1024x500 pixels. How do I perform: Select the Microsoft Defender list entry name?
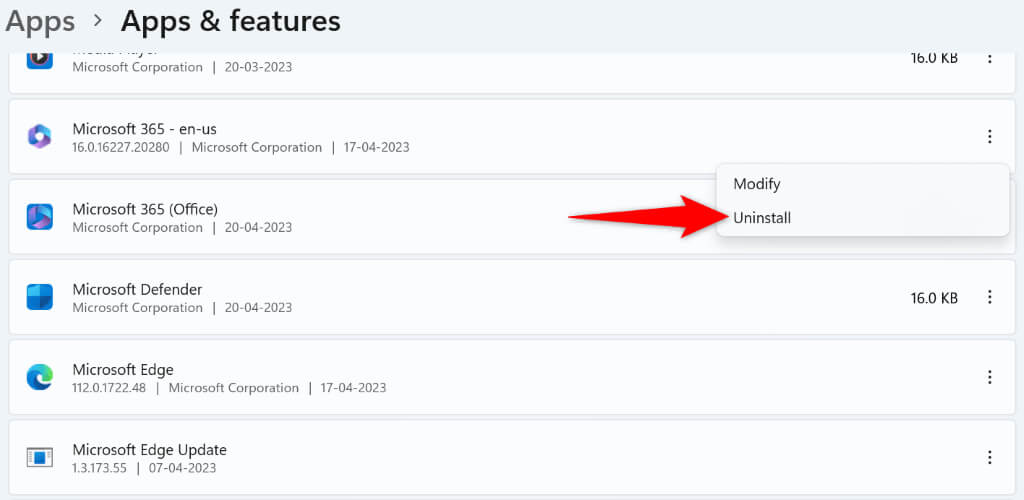pos(137,289)
